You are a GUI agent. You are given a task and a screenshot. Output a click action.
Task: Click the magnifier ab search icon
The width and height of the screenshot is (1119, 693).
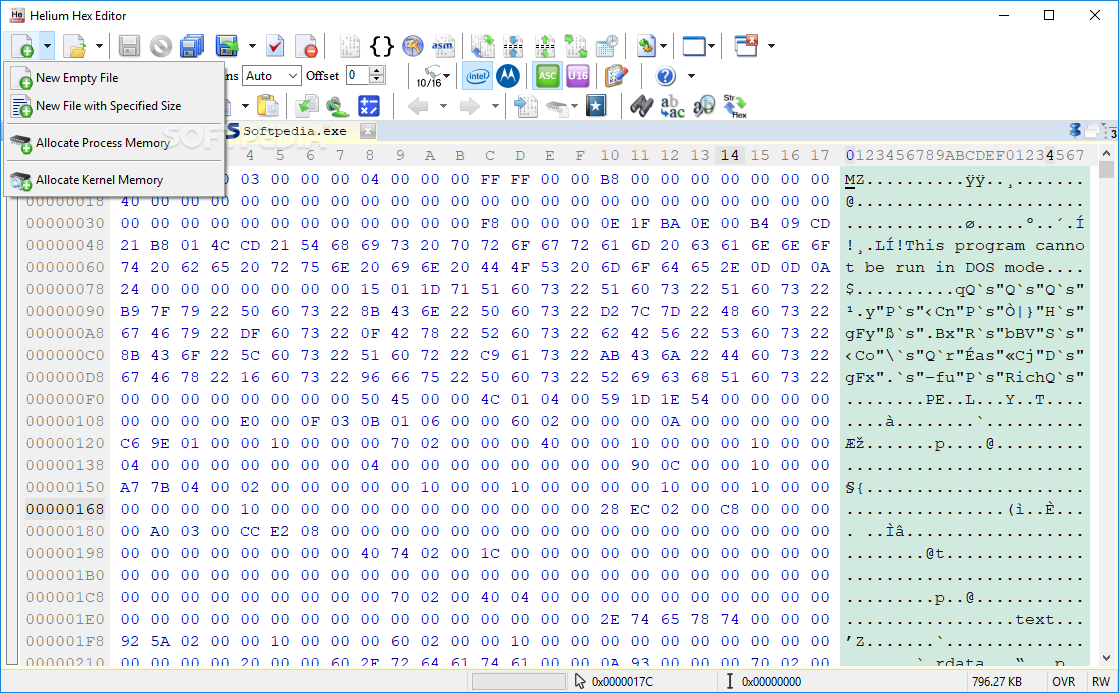(704, 106)
